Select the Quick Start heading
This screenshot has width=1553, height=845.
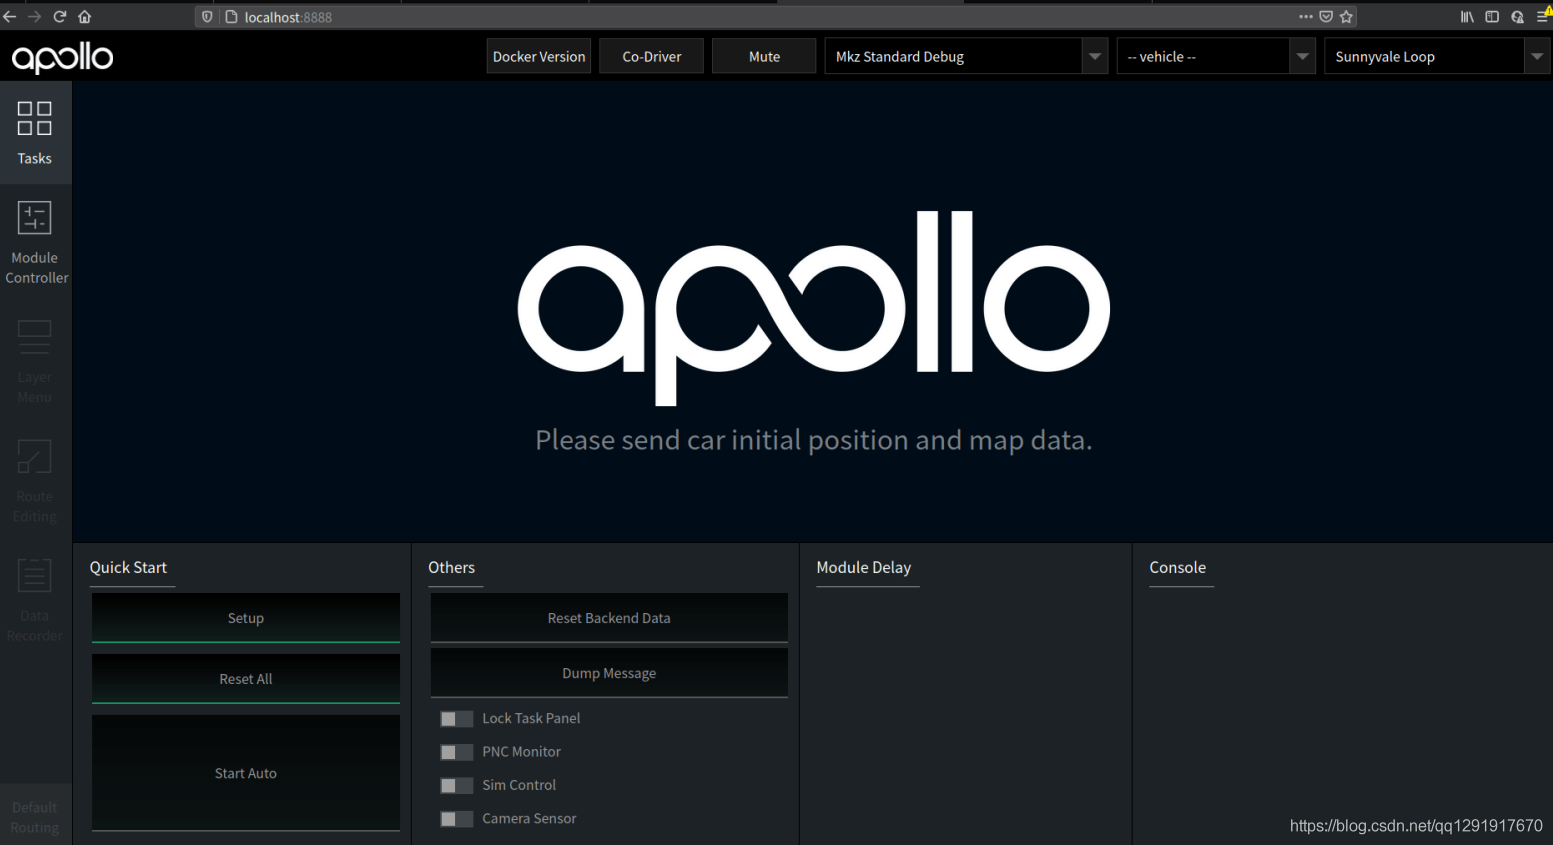coord(128,567)
